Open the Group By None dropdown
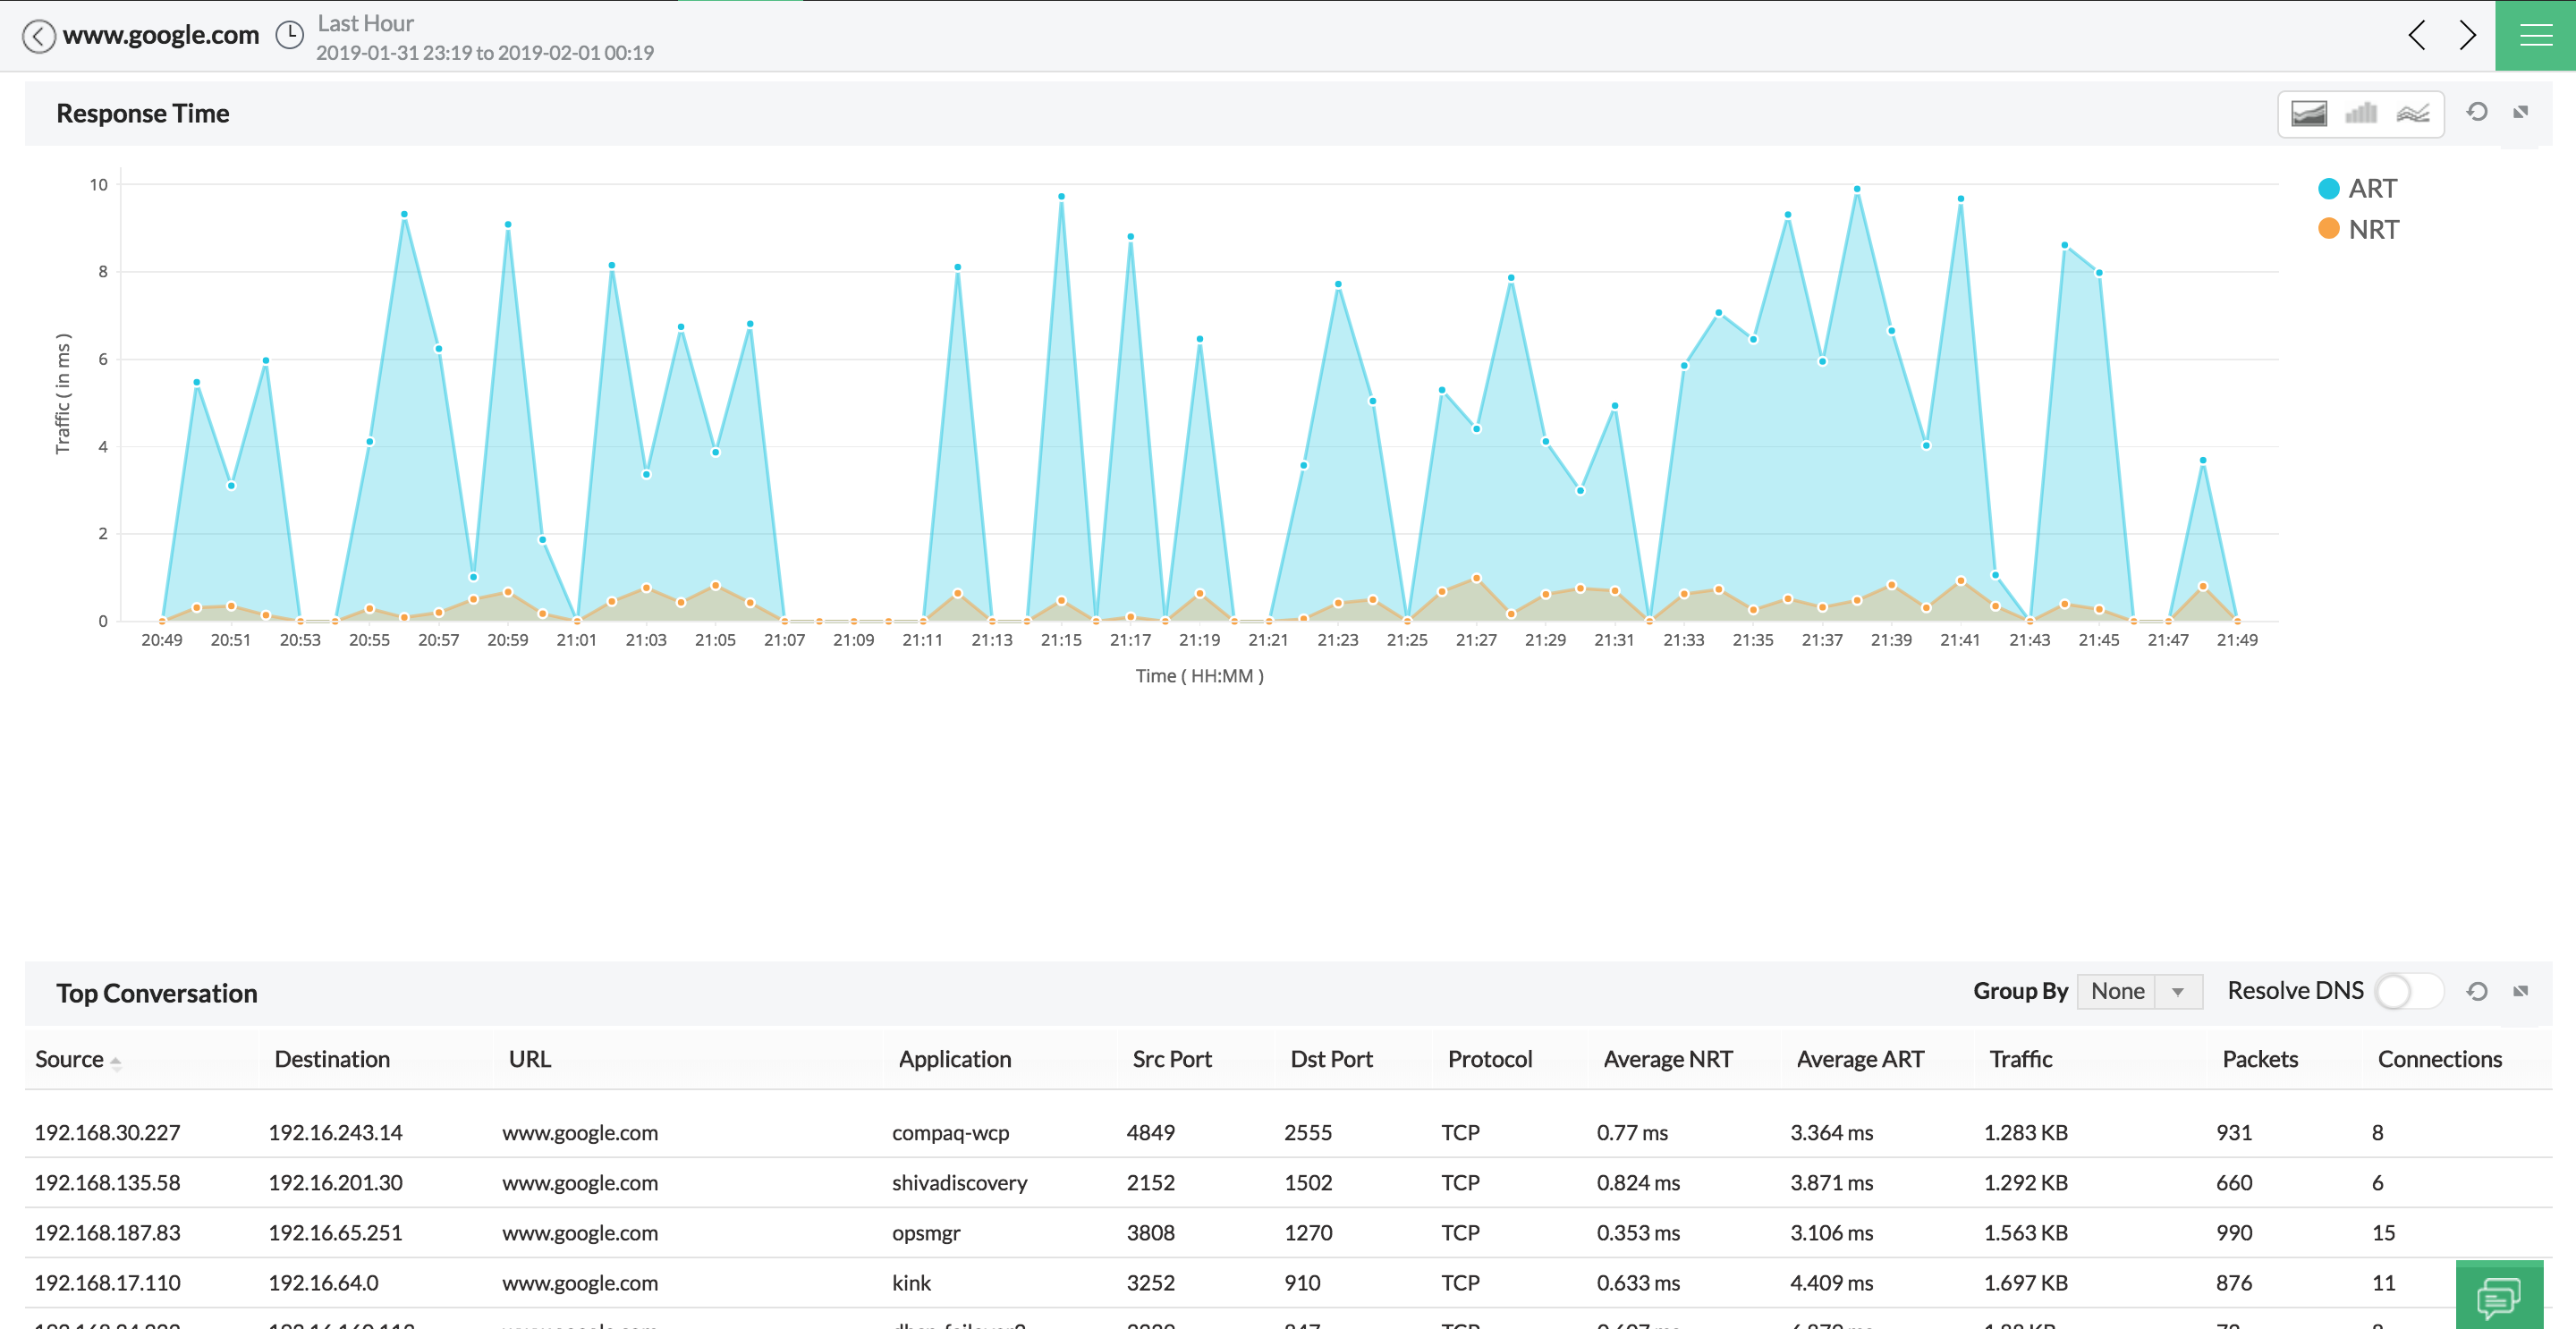 [2139, 991]
